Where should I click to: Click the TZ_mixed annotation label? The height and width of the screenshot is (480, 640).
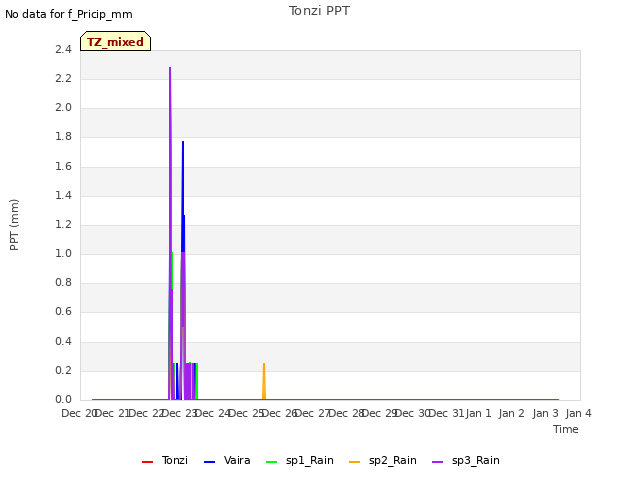coord(116,41)
